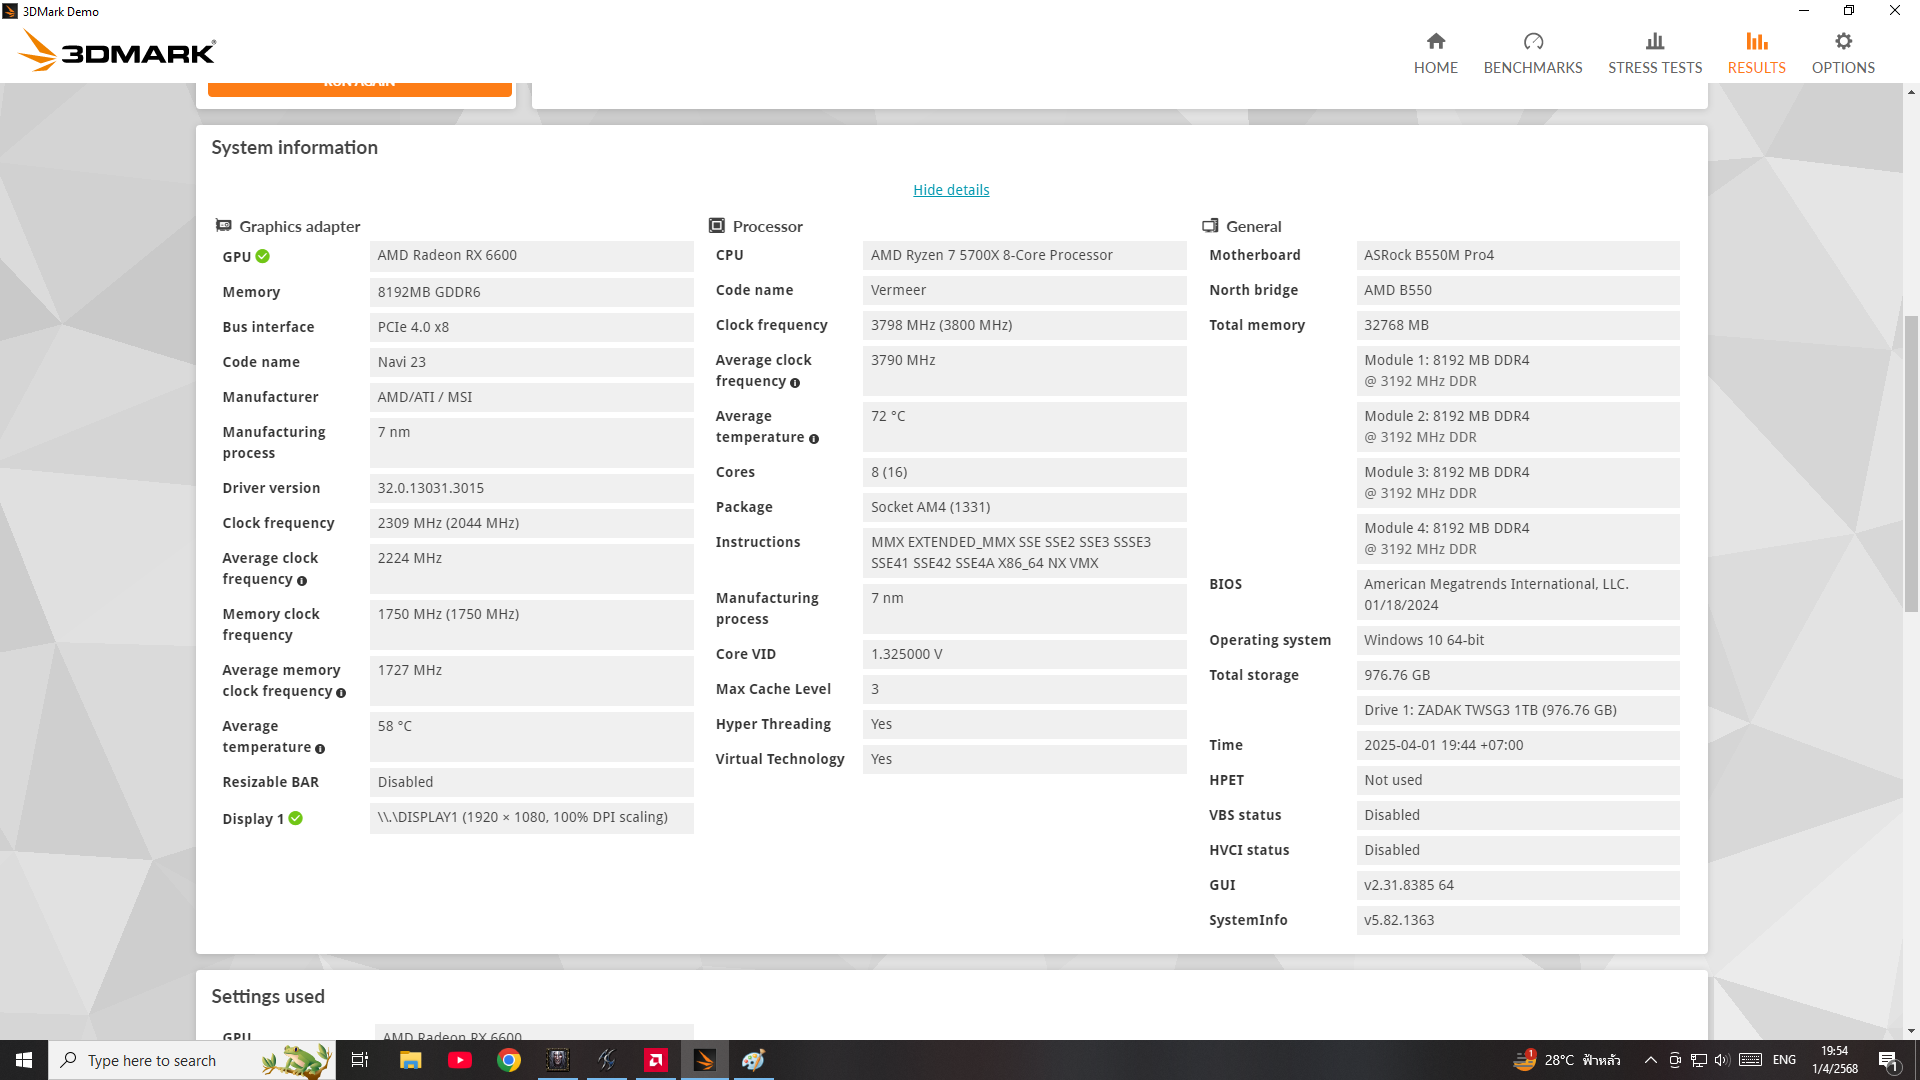Open the Options gear icon
The height and width of the screenshot is (1080, 1920).
pyautogui.click(x=1843, y=41)
